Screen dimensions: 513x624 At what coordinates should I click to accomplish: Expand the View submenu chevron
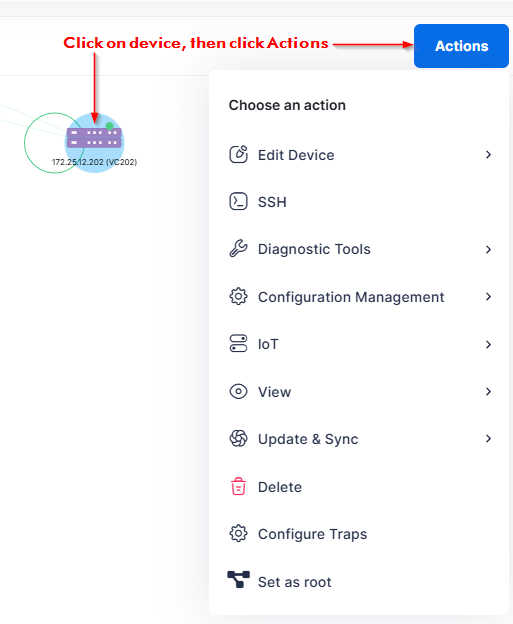[488, 392]
